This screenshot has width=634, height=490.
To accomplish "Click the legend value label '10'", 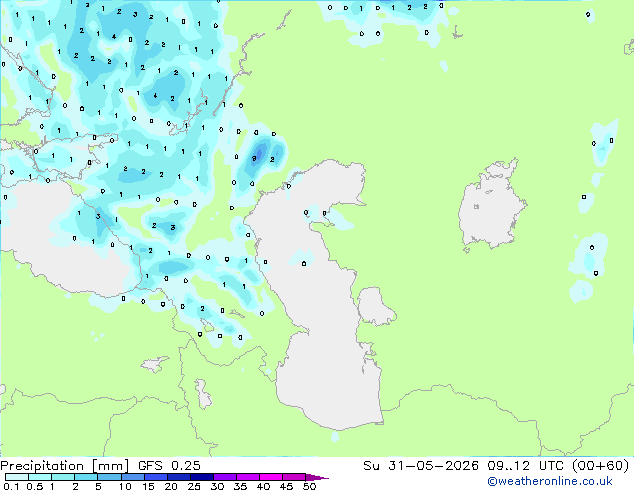I will (125, 486).
